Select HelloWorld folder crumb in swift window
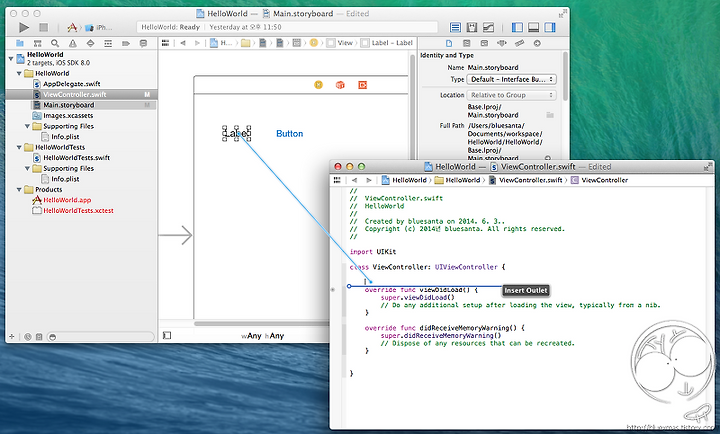720x434 pixels. pos(457,180)
